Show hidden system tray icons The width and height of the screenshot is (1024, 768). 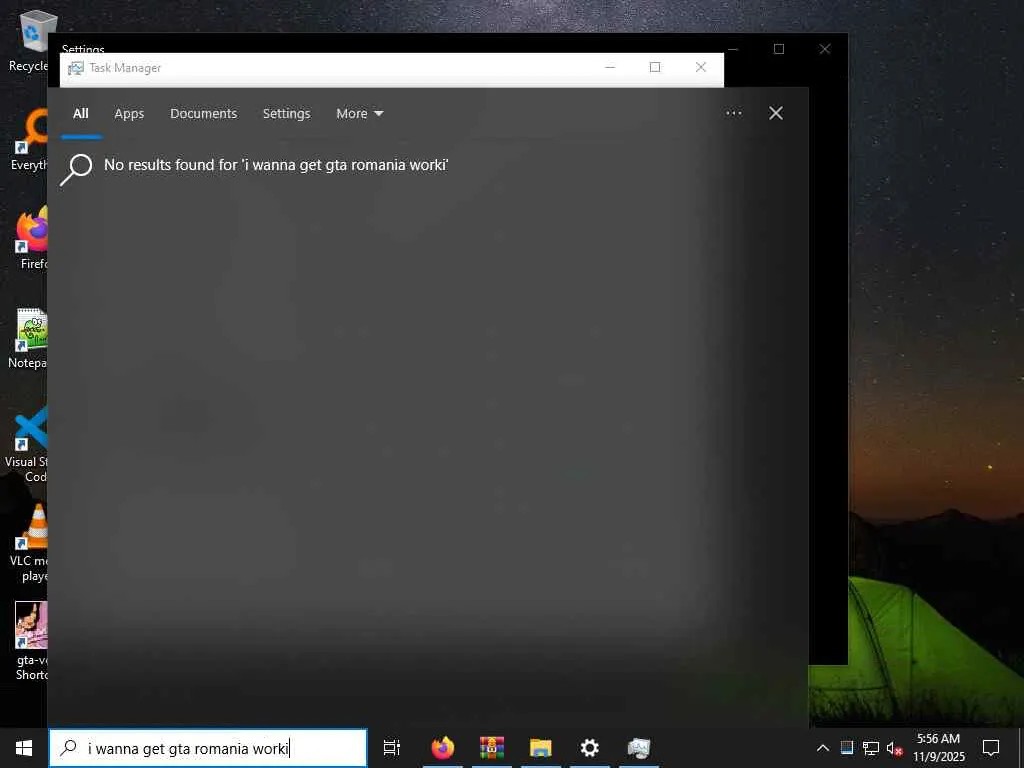(823, 748)
